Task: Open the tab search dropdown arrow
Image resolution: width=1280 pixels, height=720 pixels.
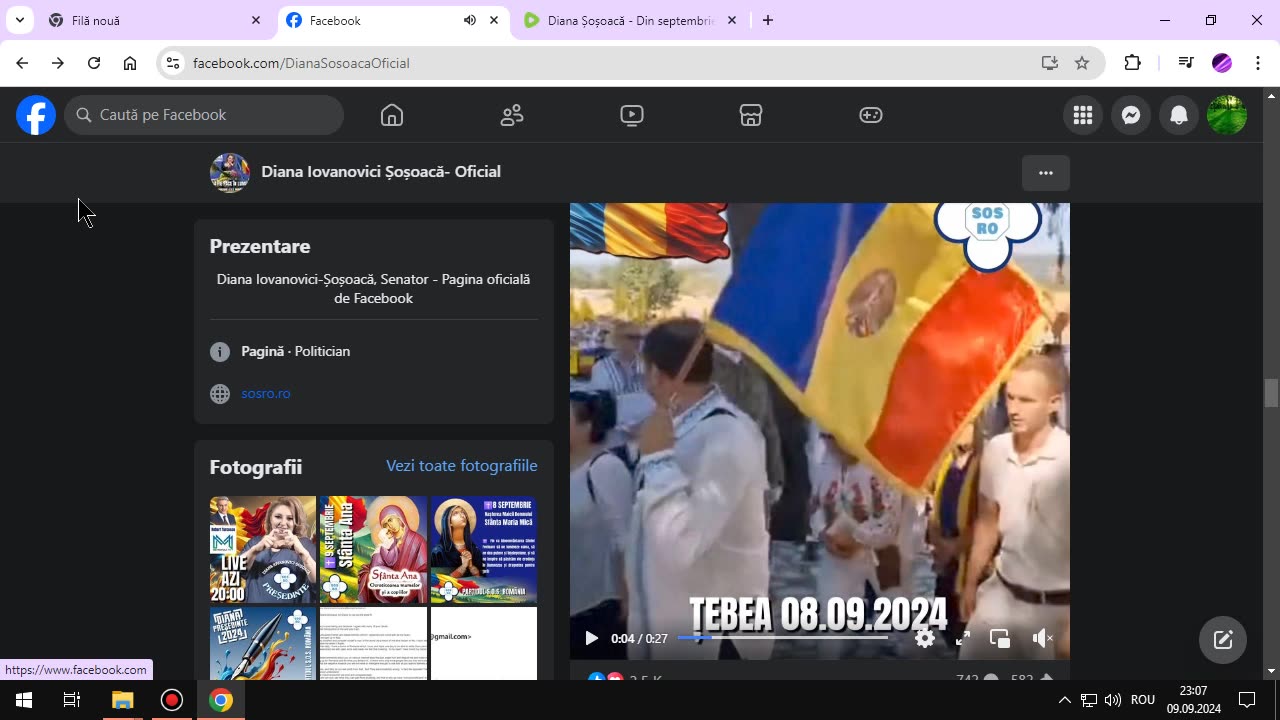Action: click(x=19, y=20)
